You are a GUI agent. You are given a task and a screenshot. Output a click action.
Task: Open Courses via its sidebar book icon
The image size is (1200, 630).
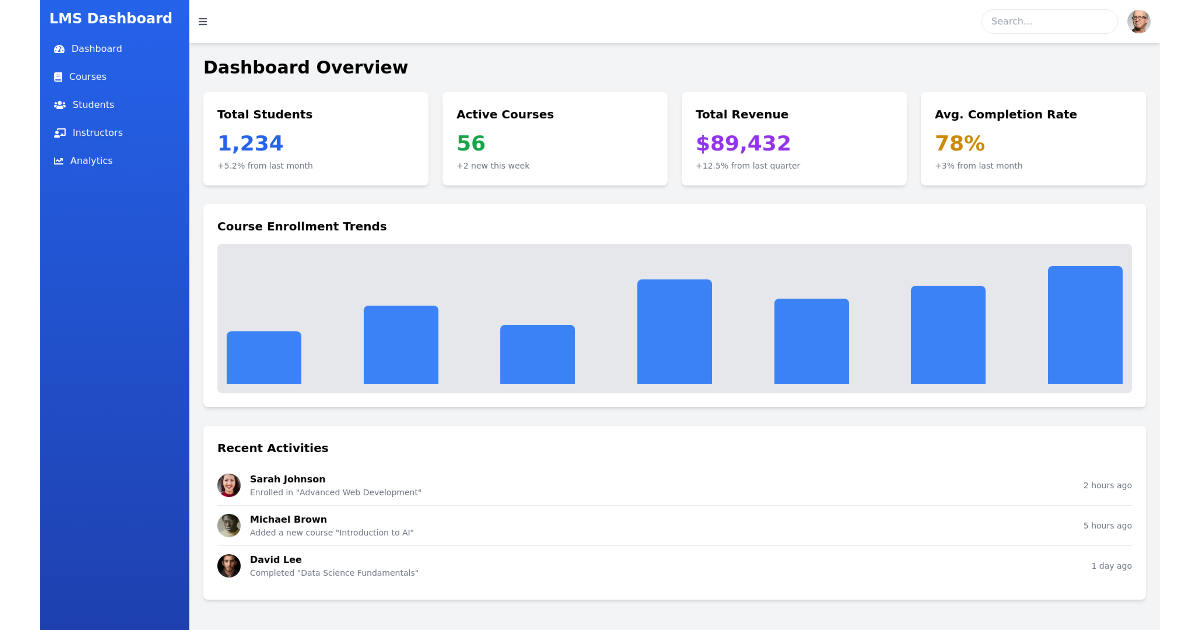58,76
